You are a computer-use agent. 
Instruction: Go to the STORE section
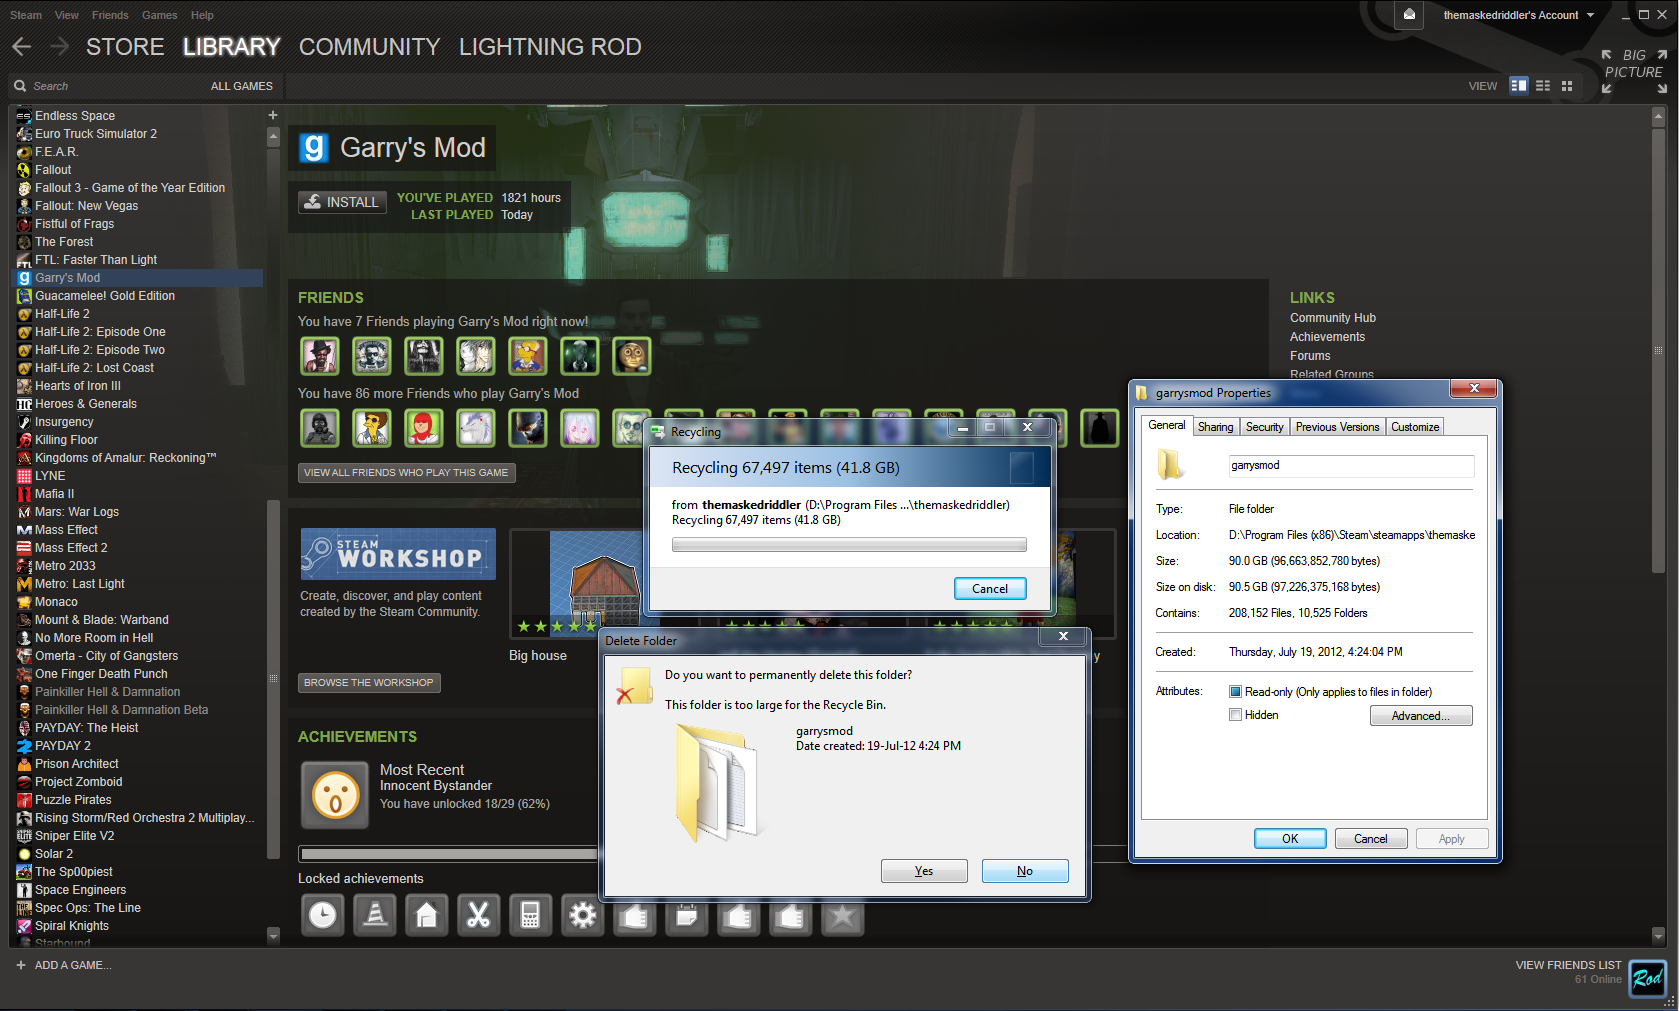pyautogui.click(x=125, y=47)
